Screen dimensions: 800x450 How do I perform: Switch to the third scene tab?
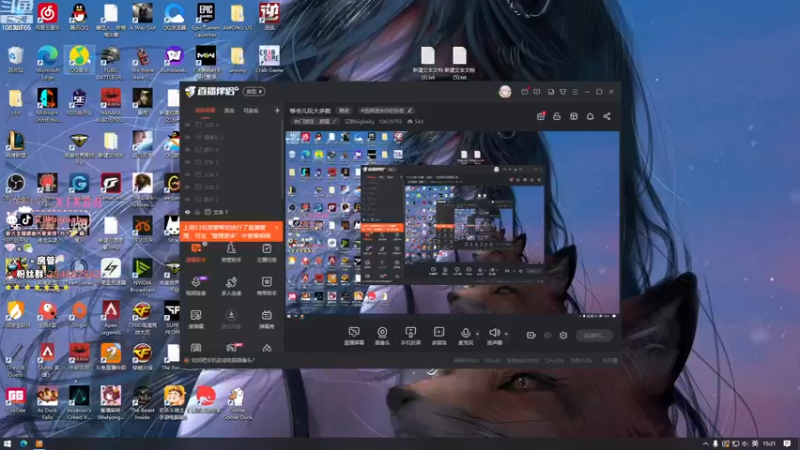(x=251, y=111)
